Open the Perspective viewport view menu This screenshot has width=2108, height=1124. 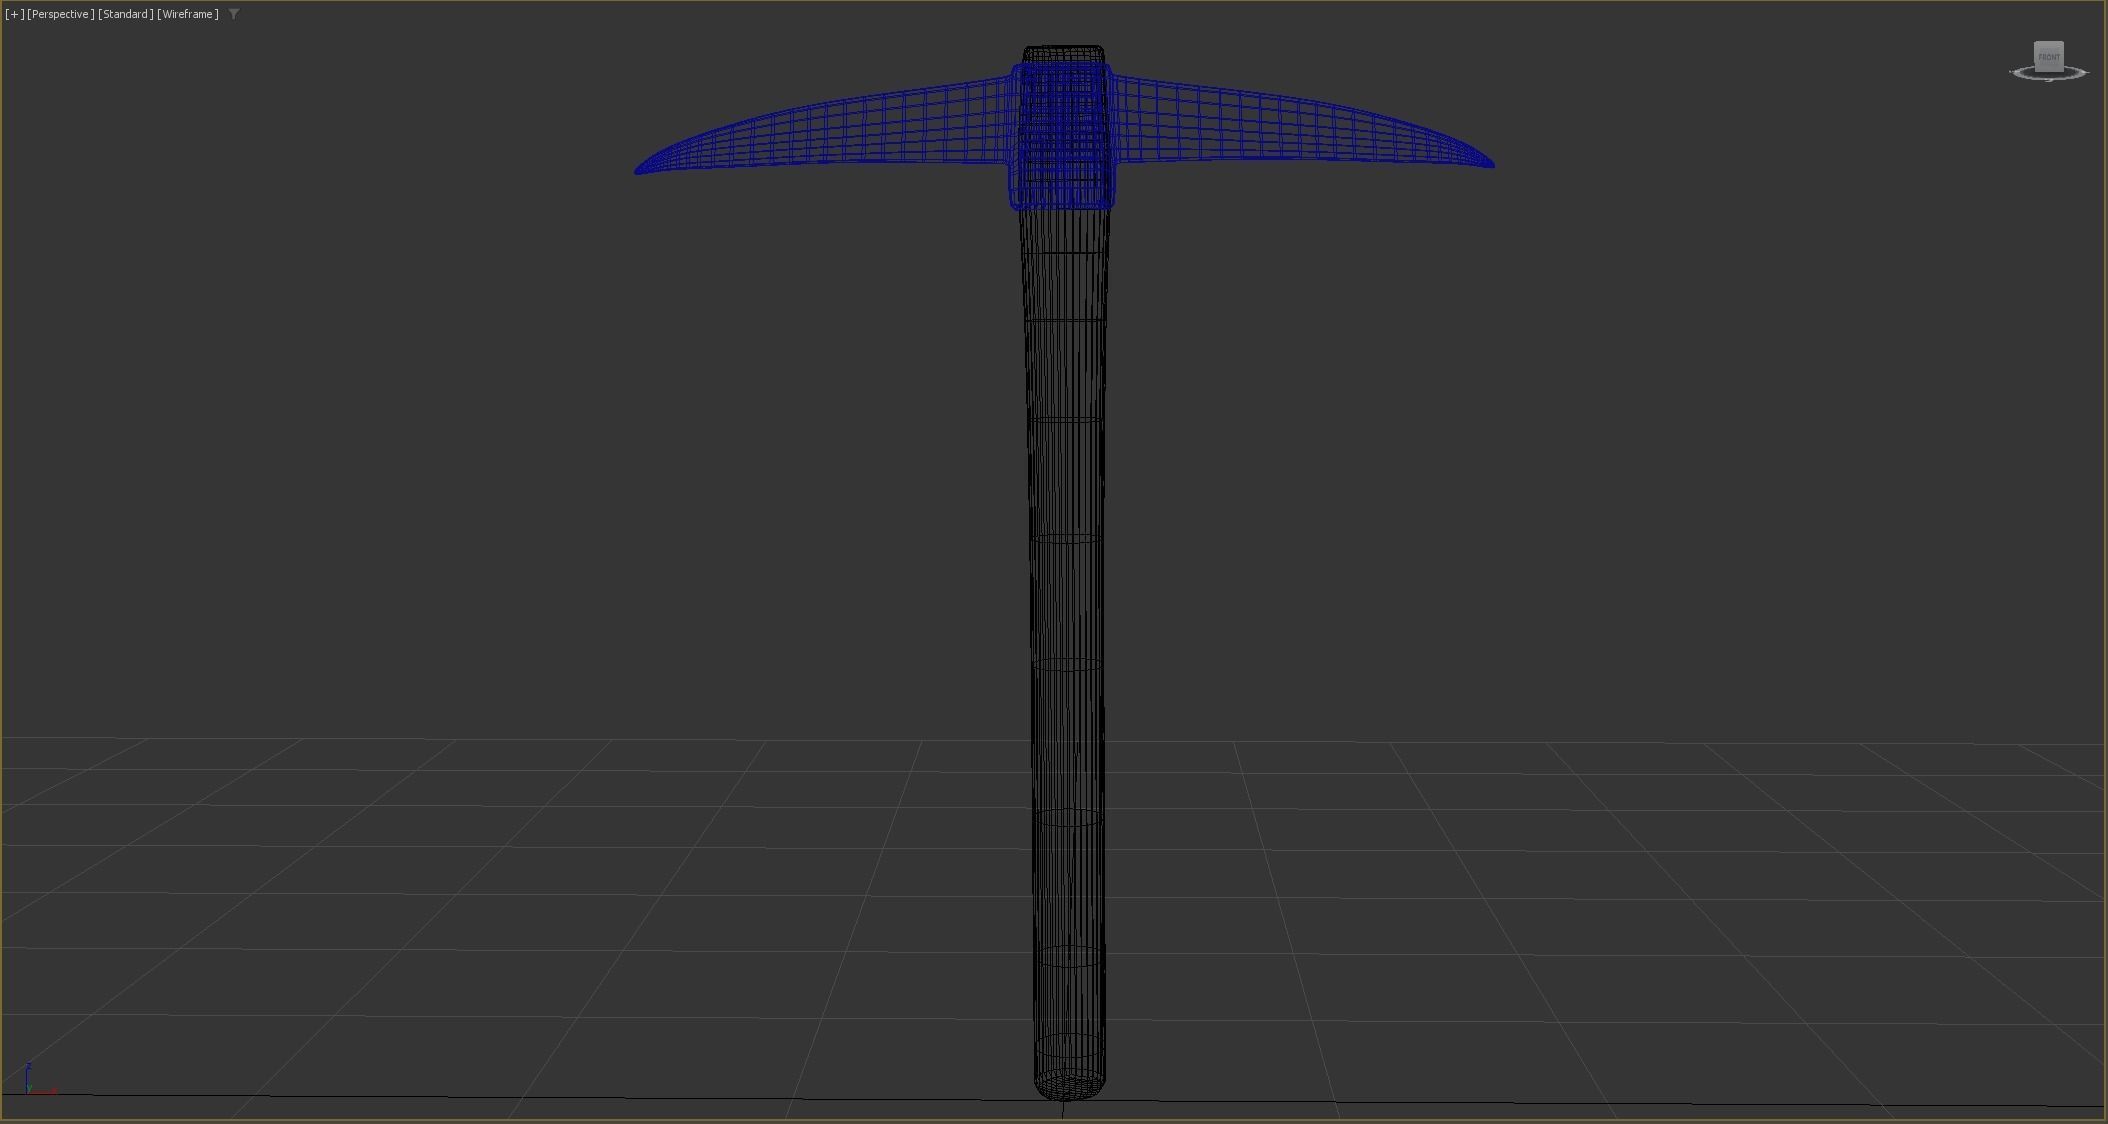point(61,14)
